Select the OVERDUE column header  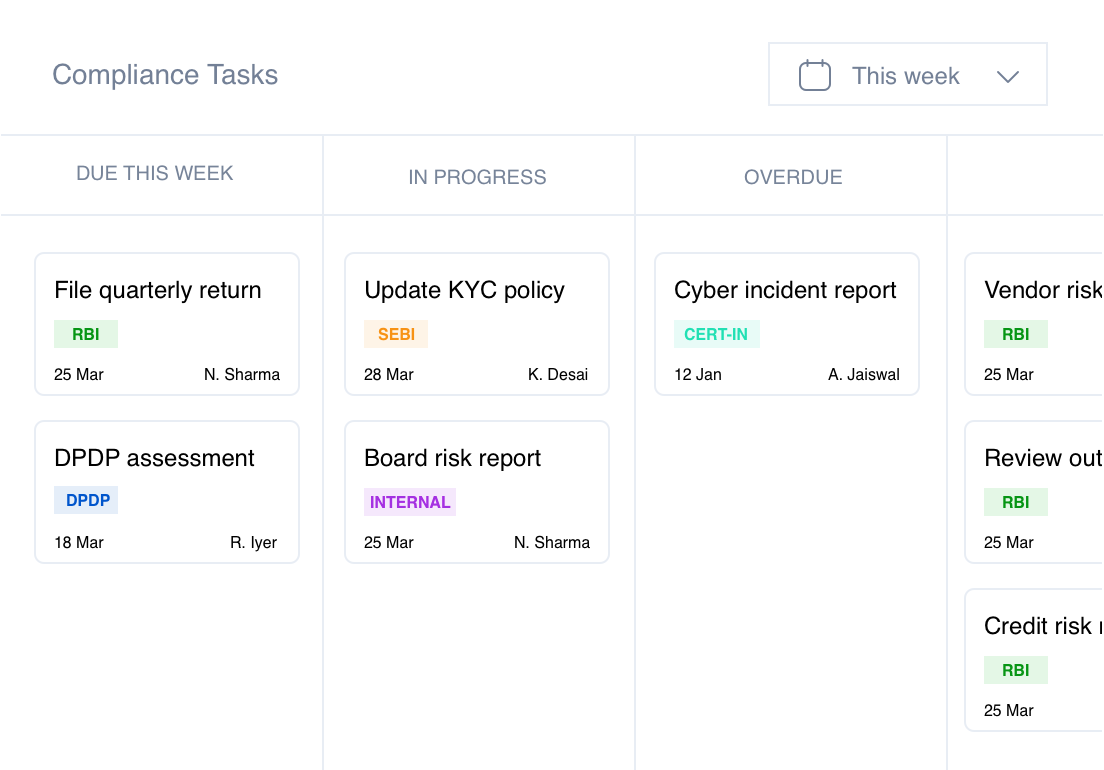point(793,177)
